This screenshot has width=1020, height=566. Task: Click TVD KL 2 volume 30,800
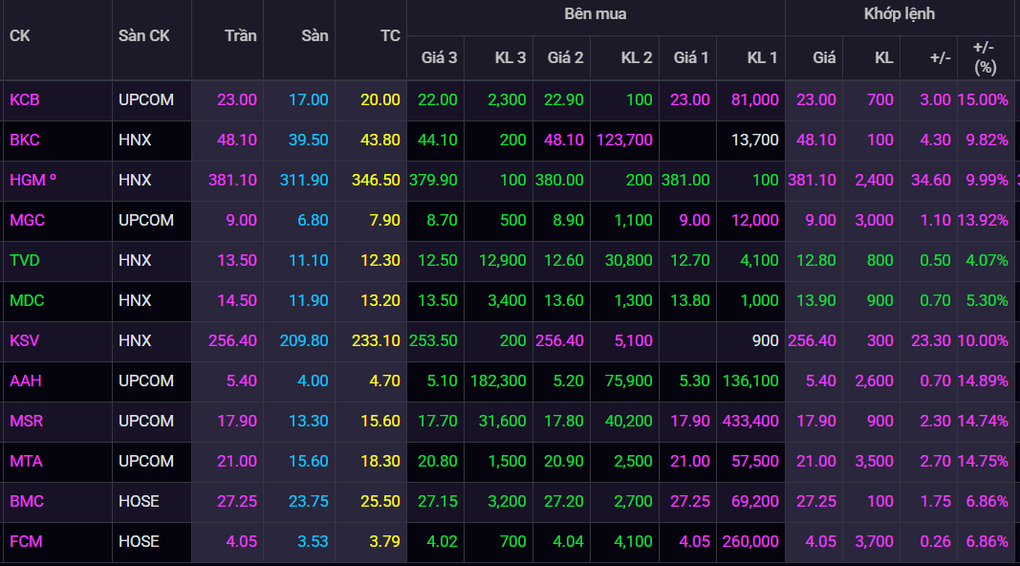pos(628,260)
